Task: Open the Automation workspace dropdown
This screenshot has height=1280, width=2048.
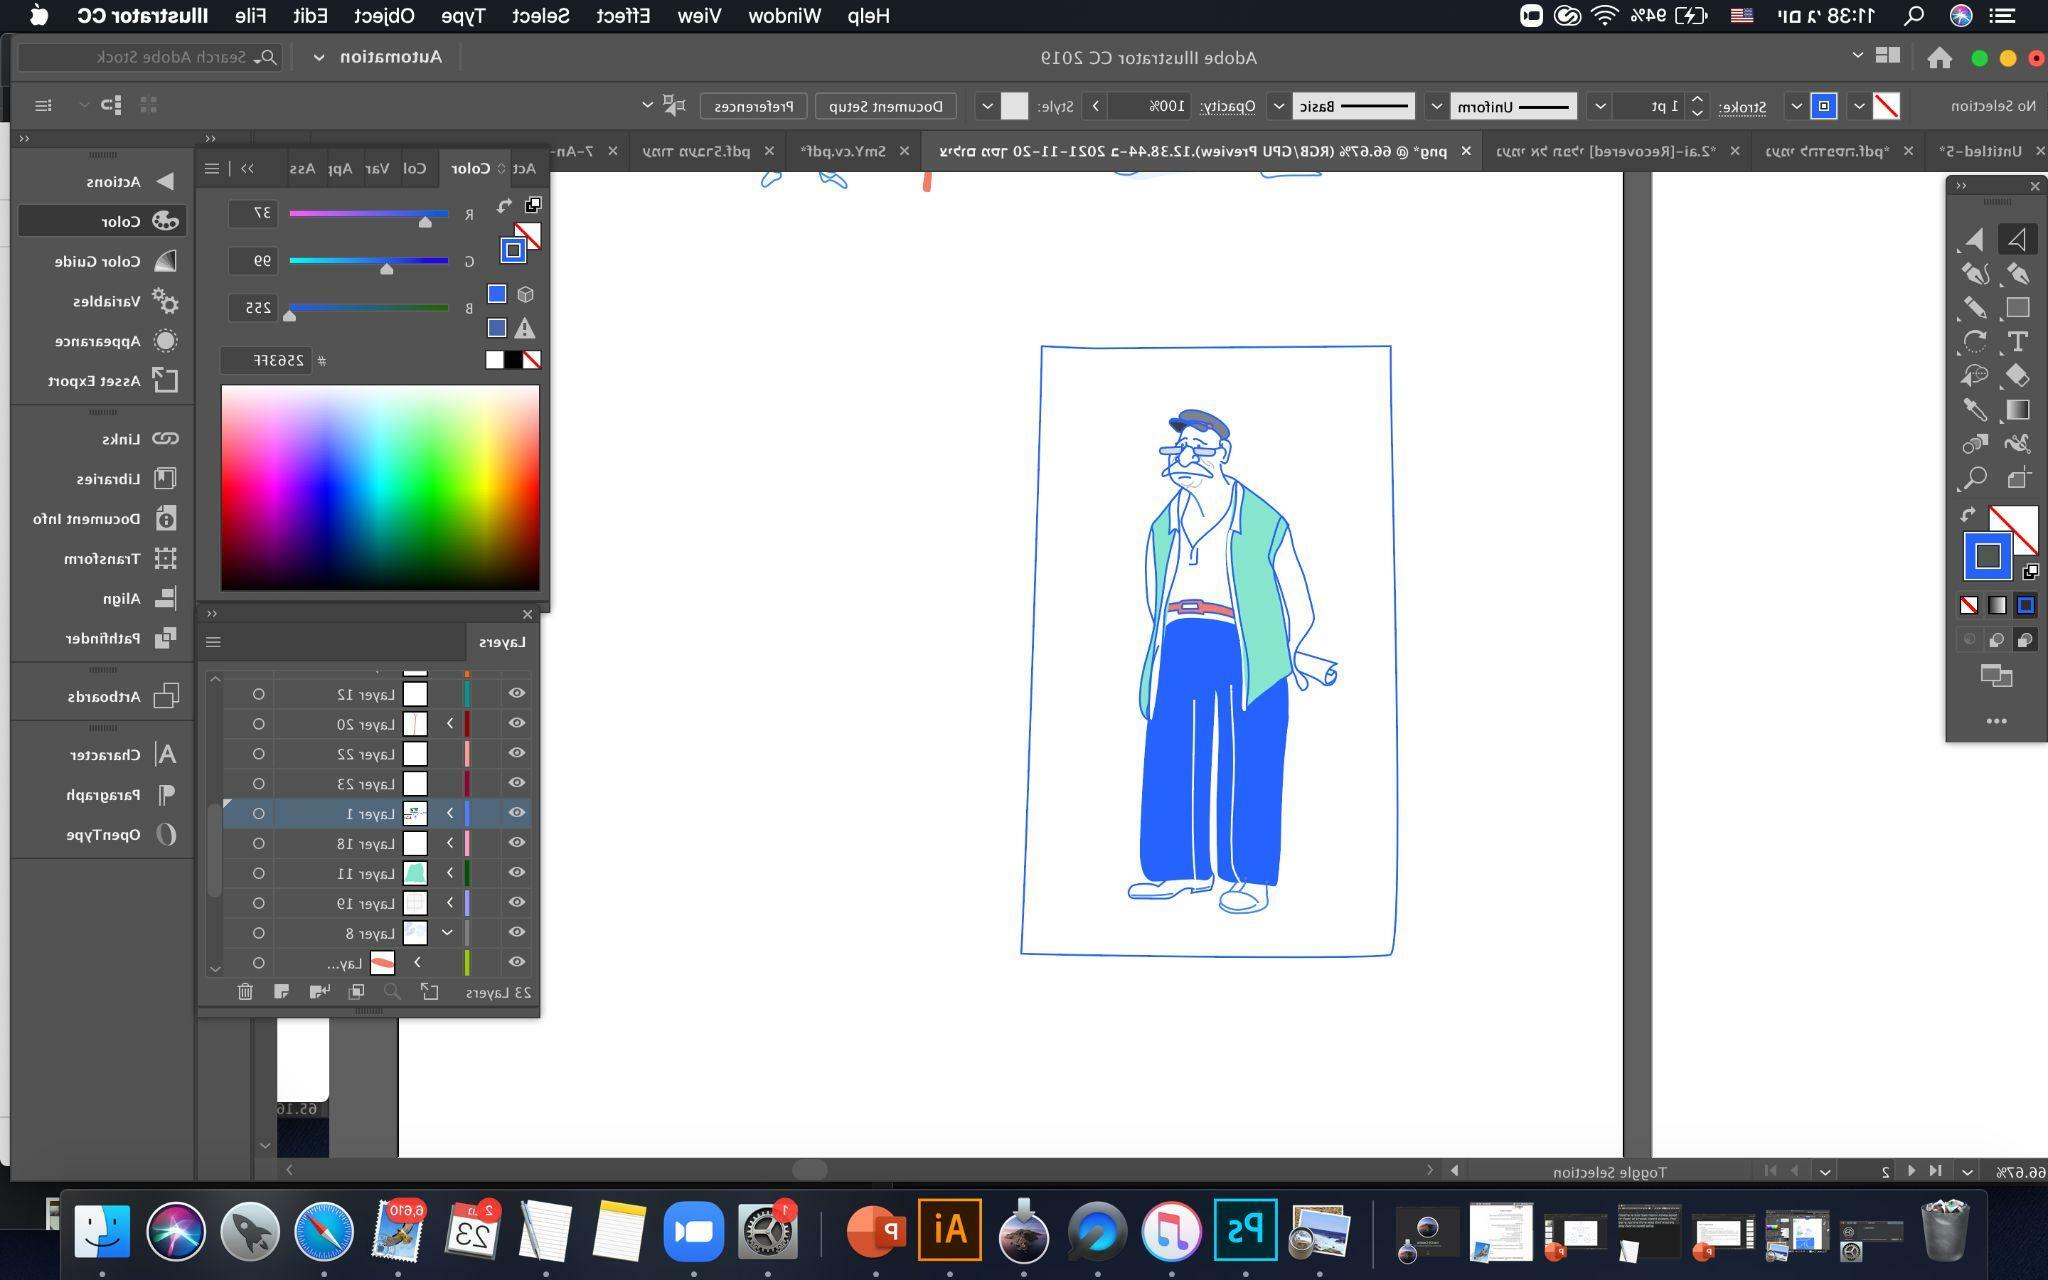Action: coord(318,57)
